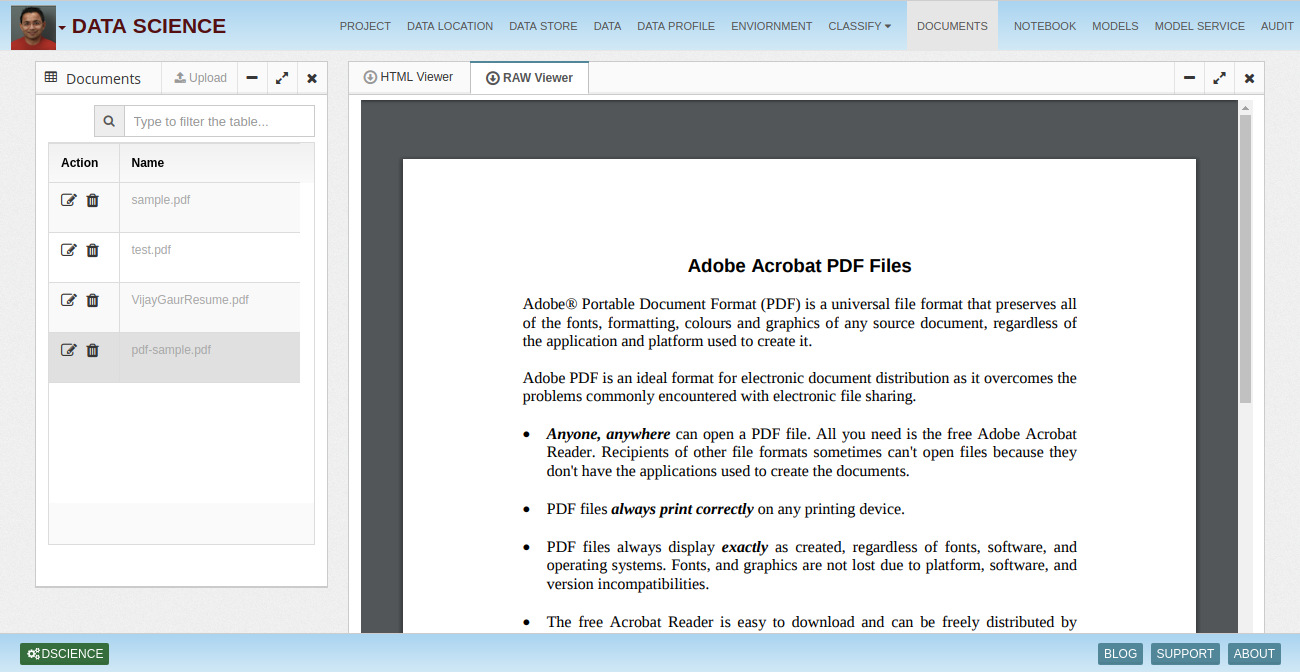Screen dimensions: 1300x672
Task: Select the test.pdf file name
Action: [151, 250]
